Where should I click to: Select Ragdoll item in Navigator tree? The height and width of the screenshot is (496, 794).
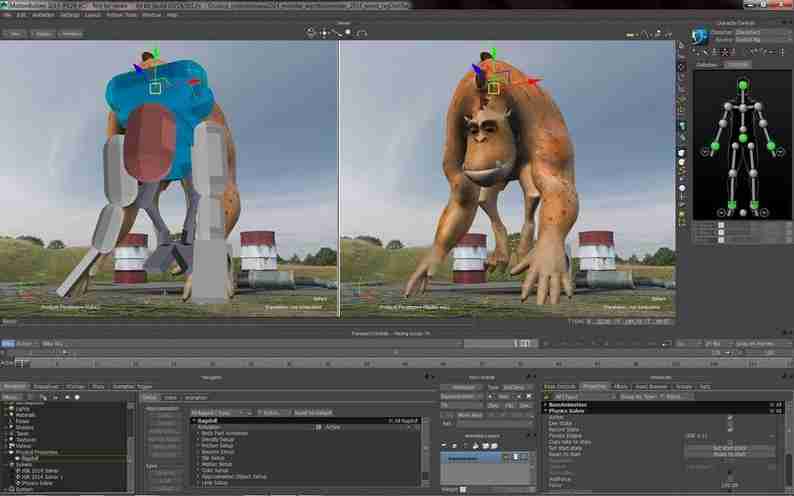30,458
